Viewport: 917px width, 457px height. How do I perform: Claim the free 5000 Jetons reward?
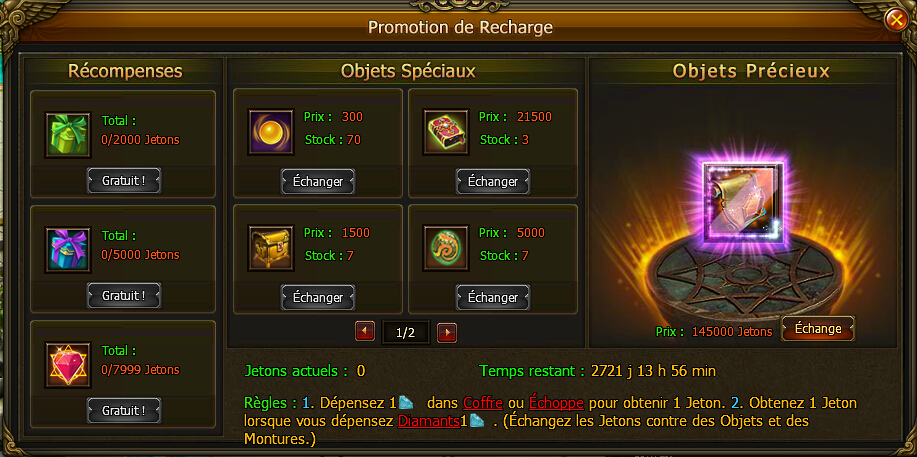tap(124, 295)
